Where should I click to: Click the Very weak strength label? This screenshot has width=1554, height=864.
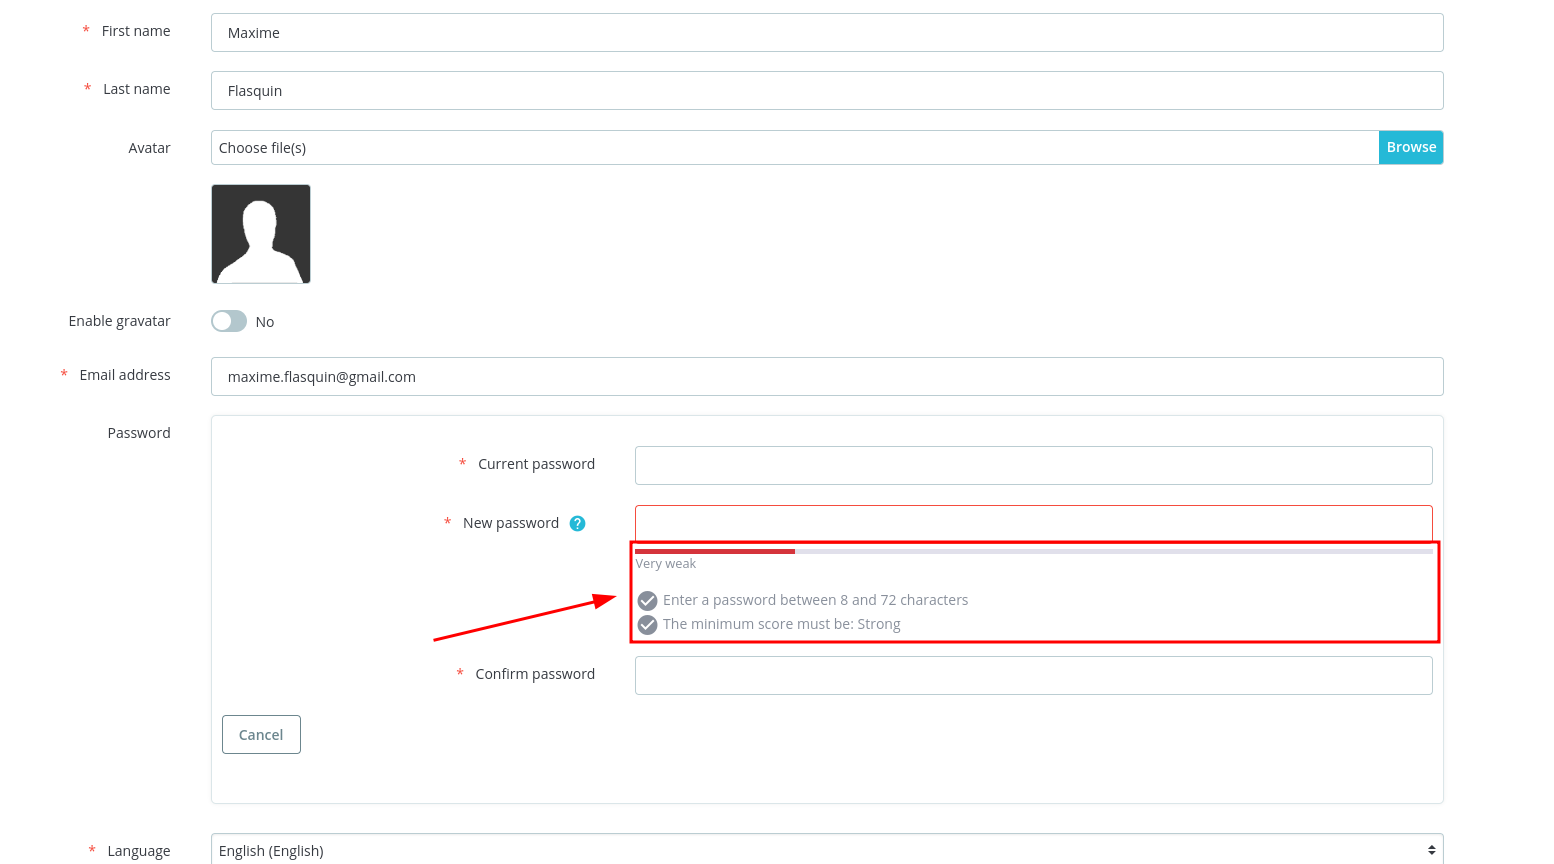click(x=666, y=563)
